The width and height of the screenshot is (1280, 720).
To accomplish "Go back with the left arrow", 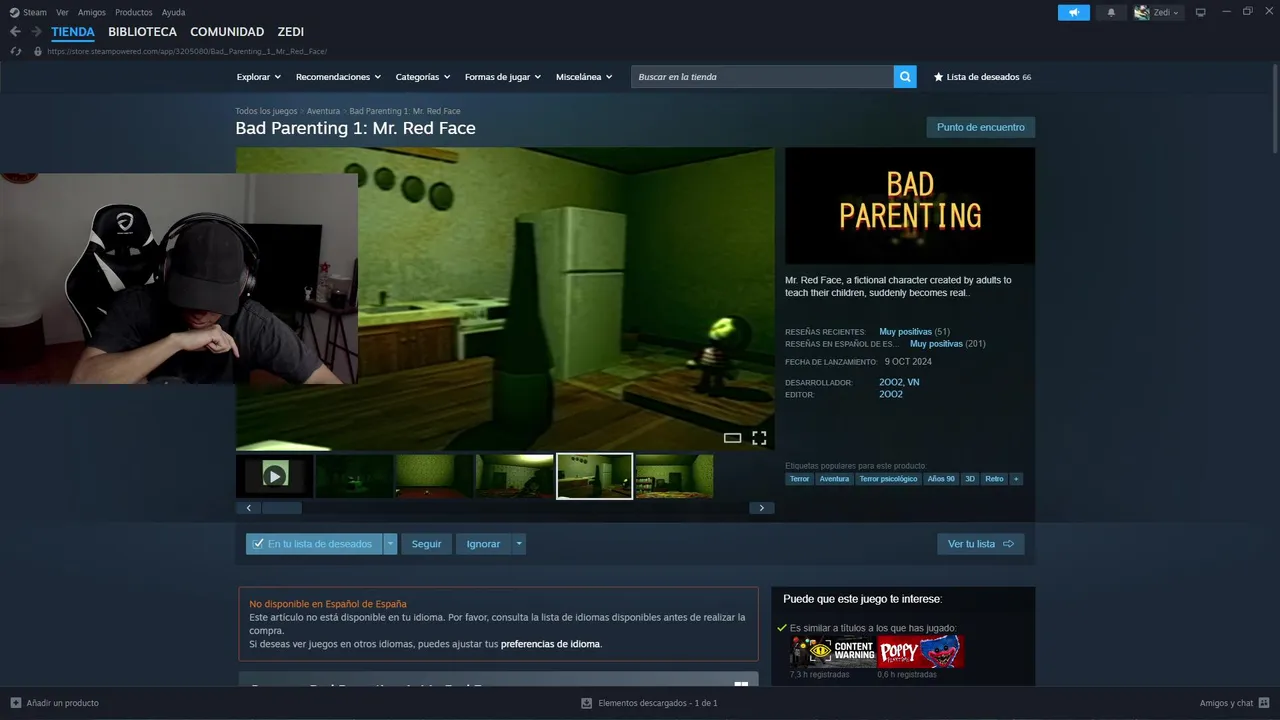I will pos(15,32).
